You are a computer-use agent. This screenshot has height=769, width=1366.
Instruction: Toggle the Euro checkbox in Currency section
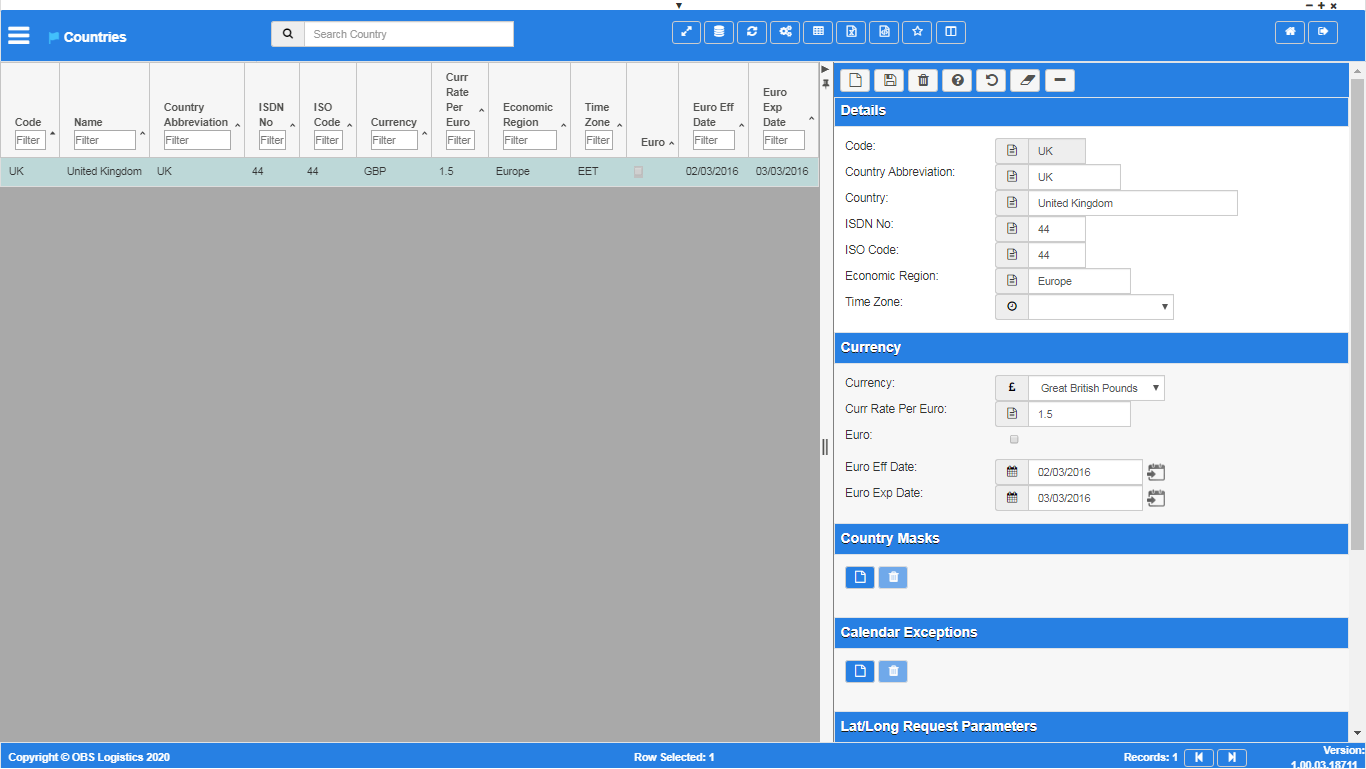(1014, 439)
